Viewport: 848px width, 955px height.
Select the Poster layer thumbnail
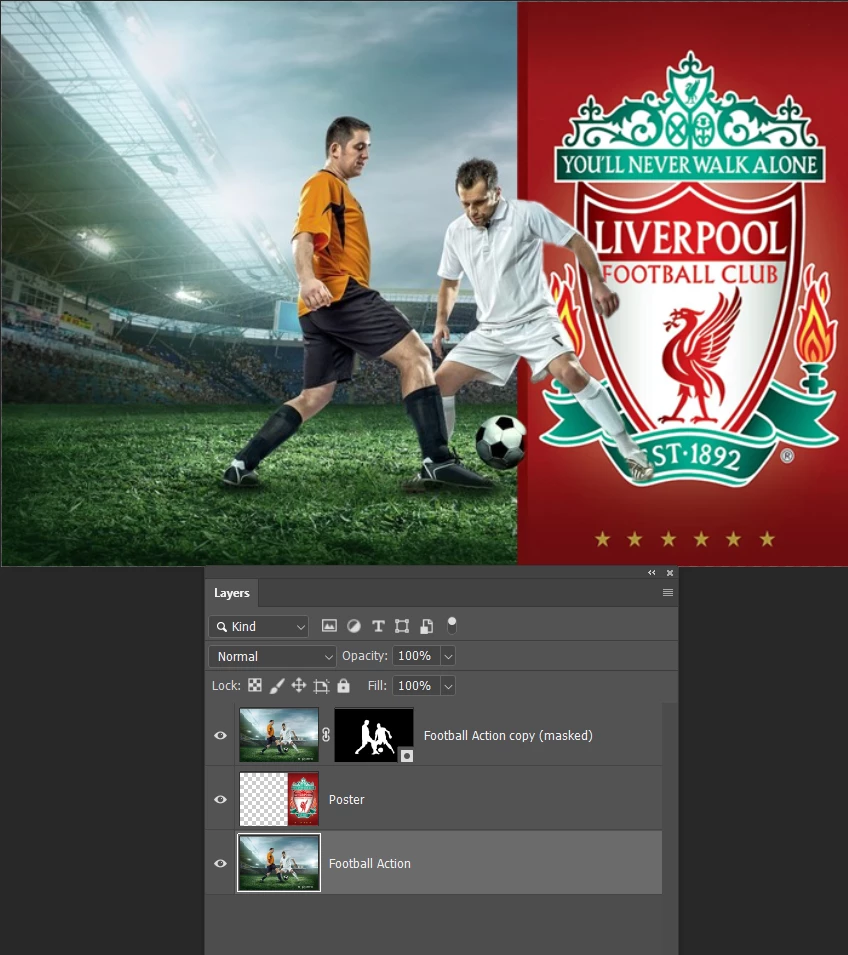point(279,798)
